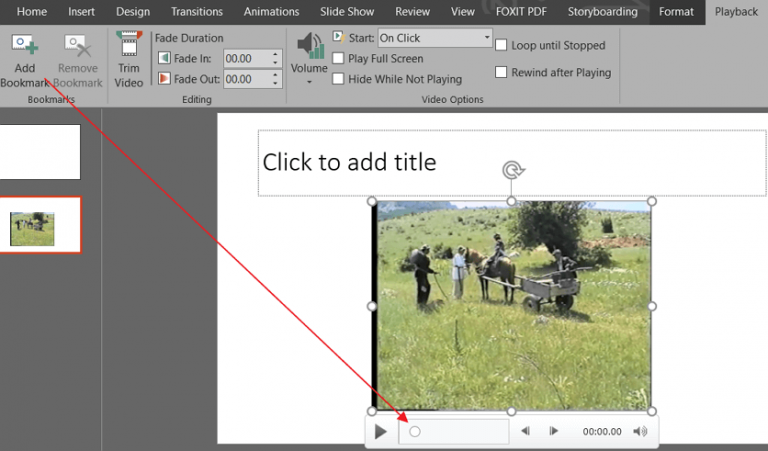Expand the Volume dropdown arrow
This screenshot has height=451, width=768.
point(309,82)
